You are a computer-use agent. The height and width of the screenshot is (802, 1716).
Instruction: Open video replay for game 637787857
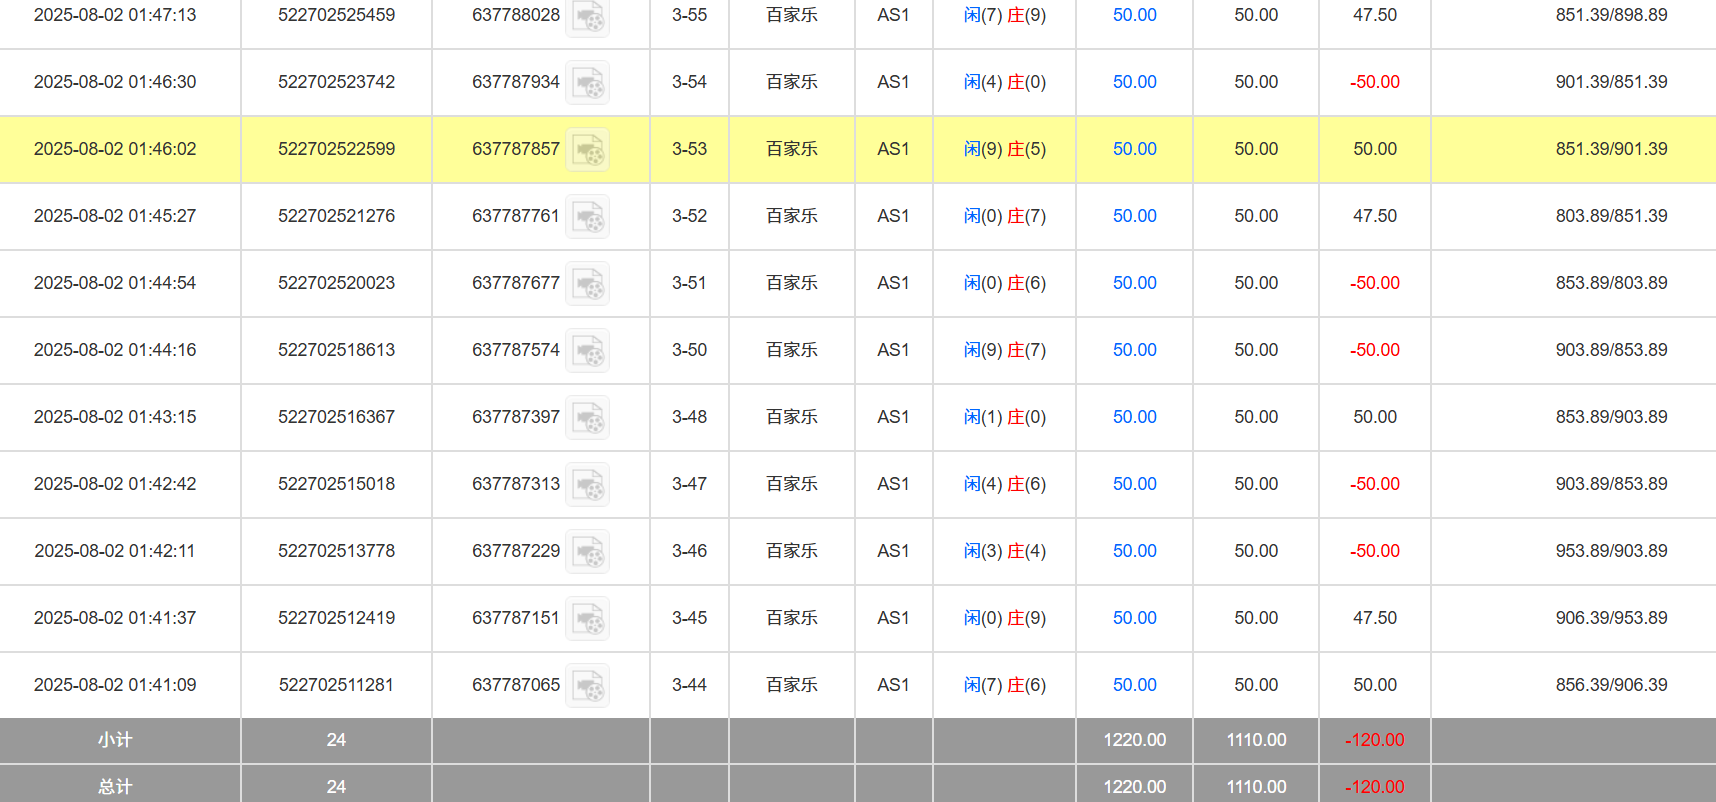[588, 150]
